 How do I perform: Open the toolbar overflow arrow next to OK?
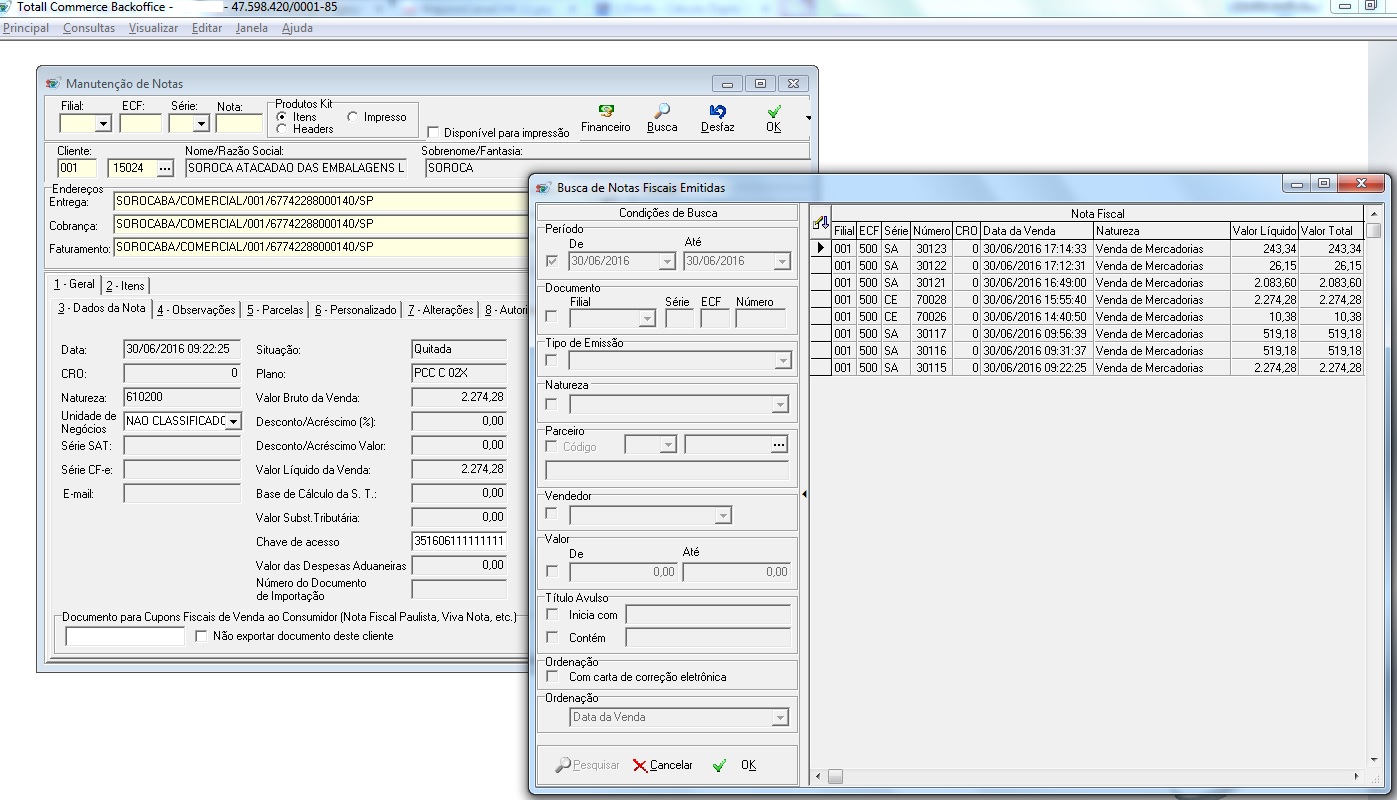pyautogui.click(x=808, y=118)
